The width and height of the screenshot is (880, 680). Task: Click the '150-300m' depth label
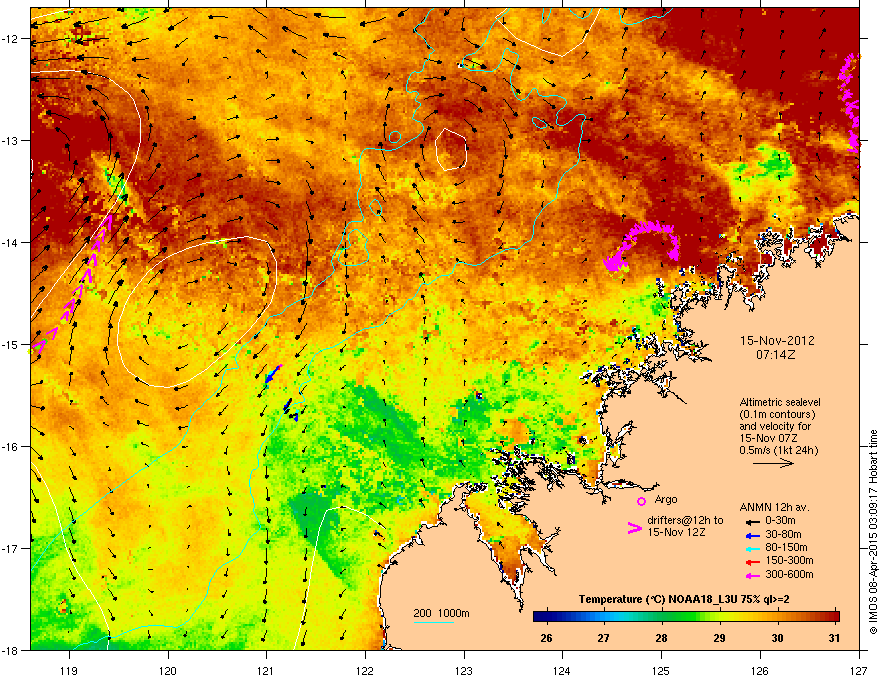[789, 560]
